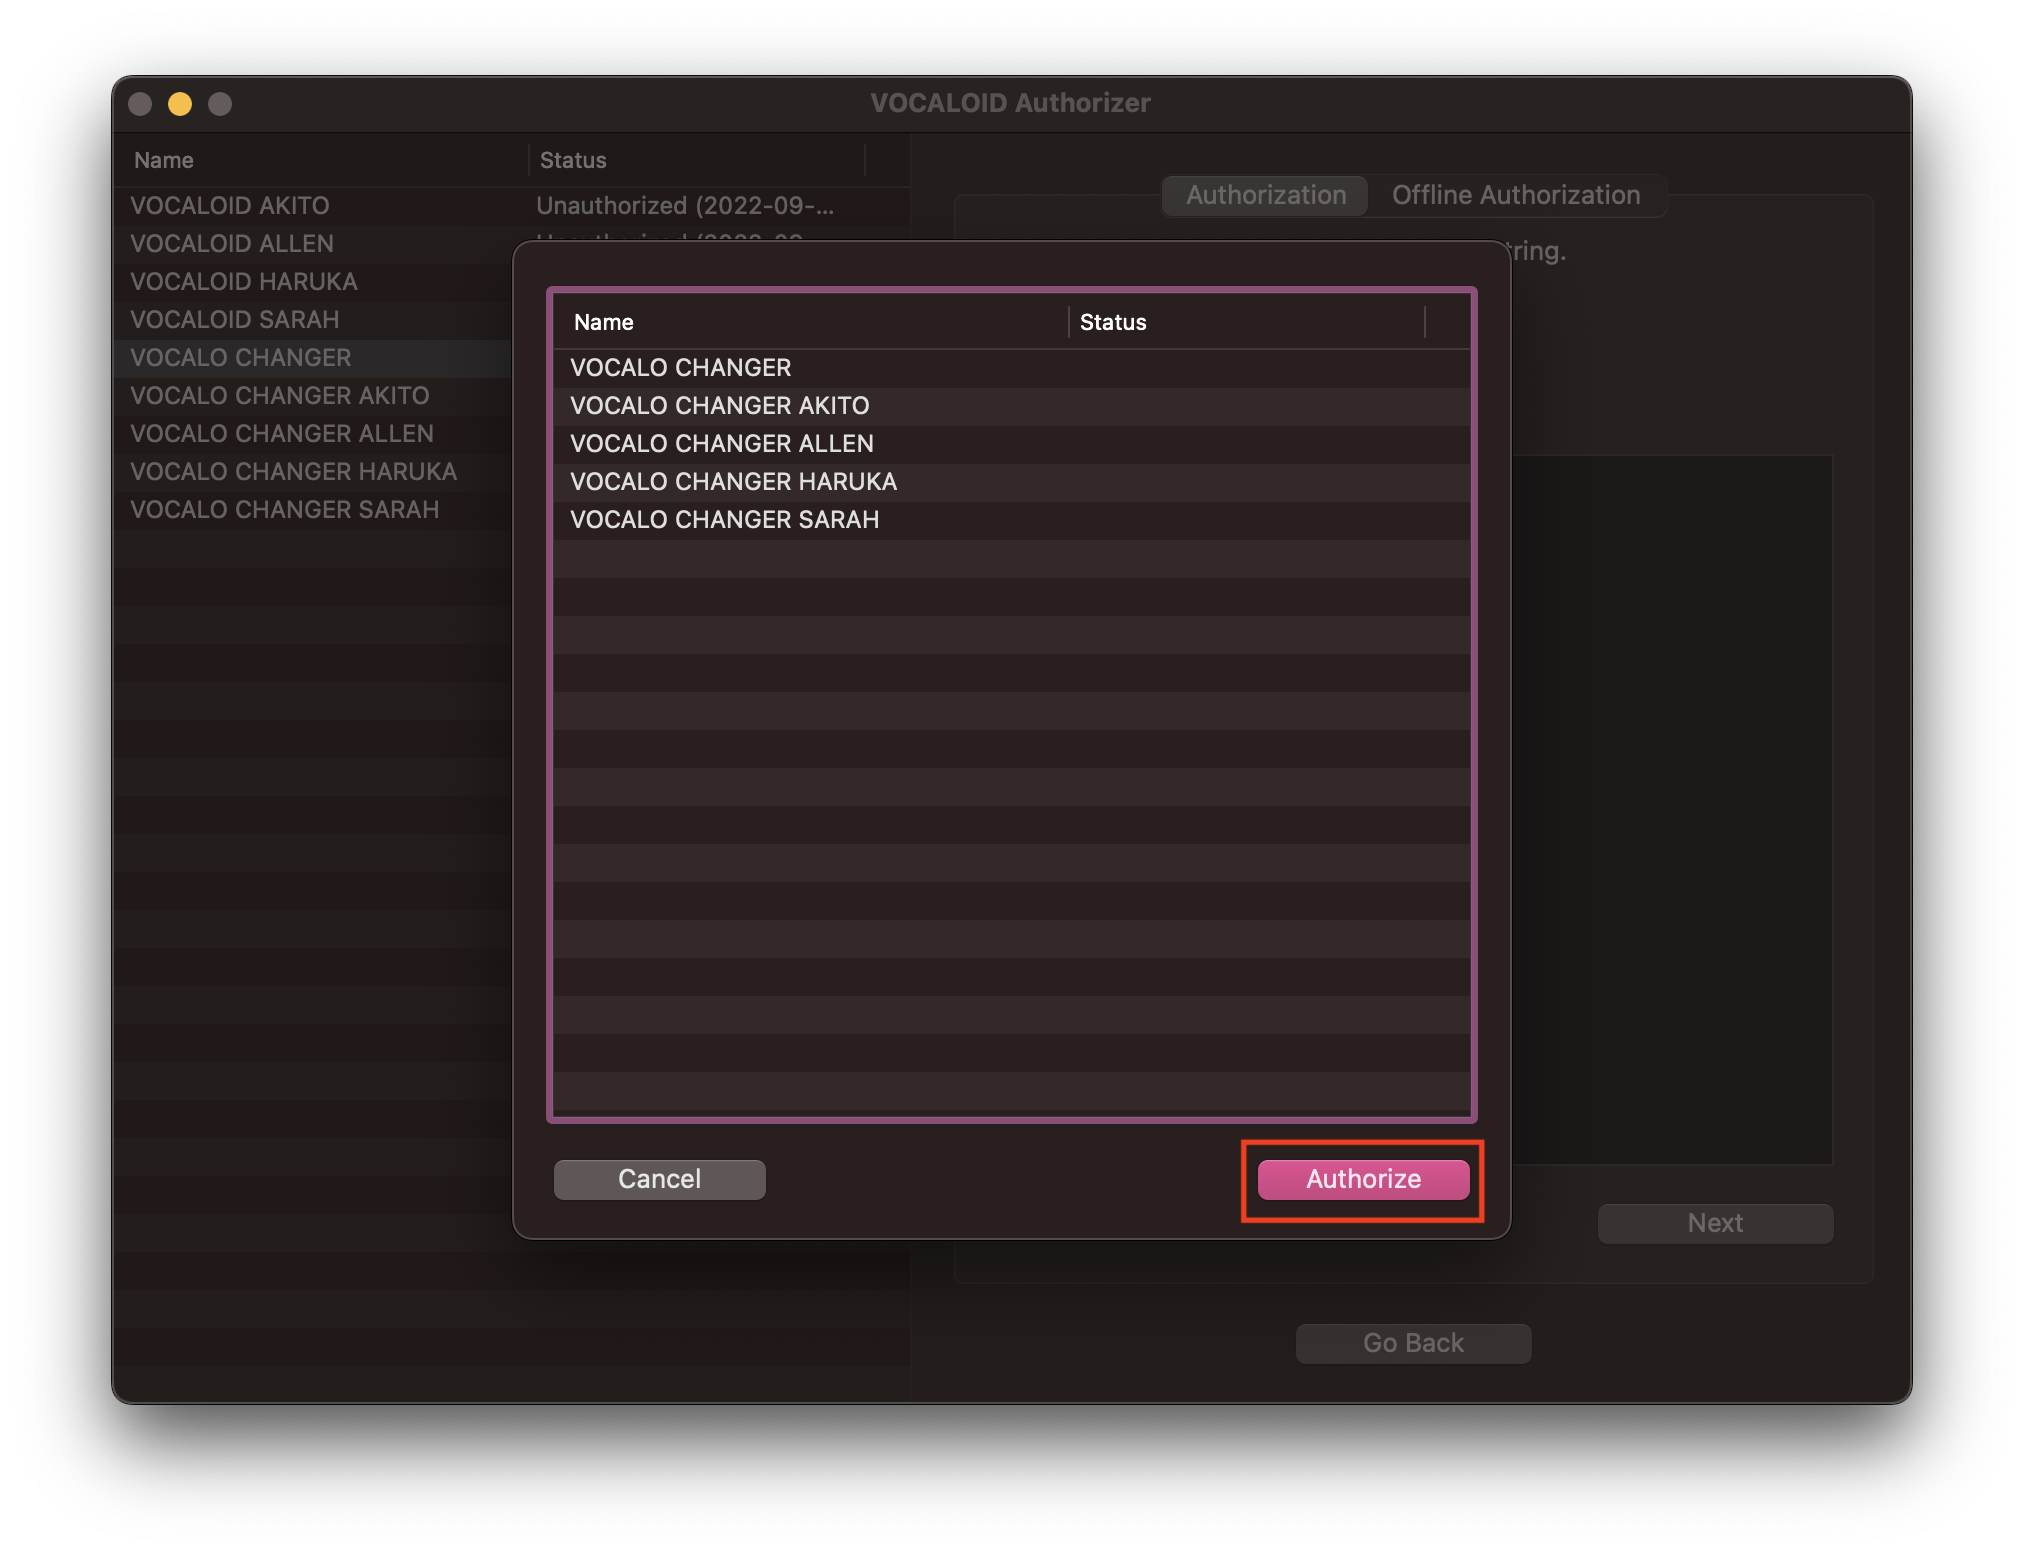Click the Status column header in the dialog
The width and height of the screenshot is (2024, 1552).
(x=1113, y=322)
